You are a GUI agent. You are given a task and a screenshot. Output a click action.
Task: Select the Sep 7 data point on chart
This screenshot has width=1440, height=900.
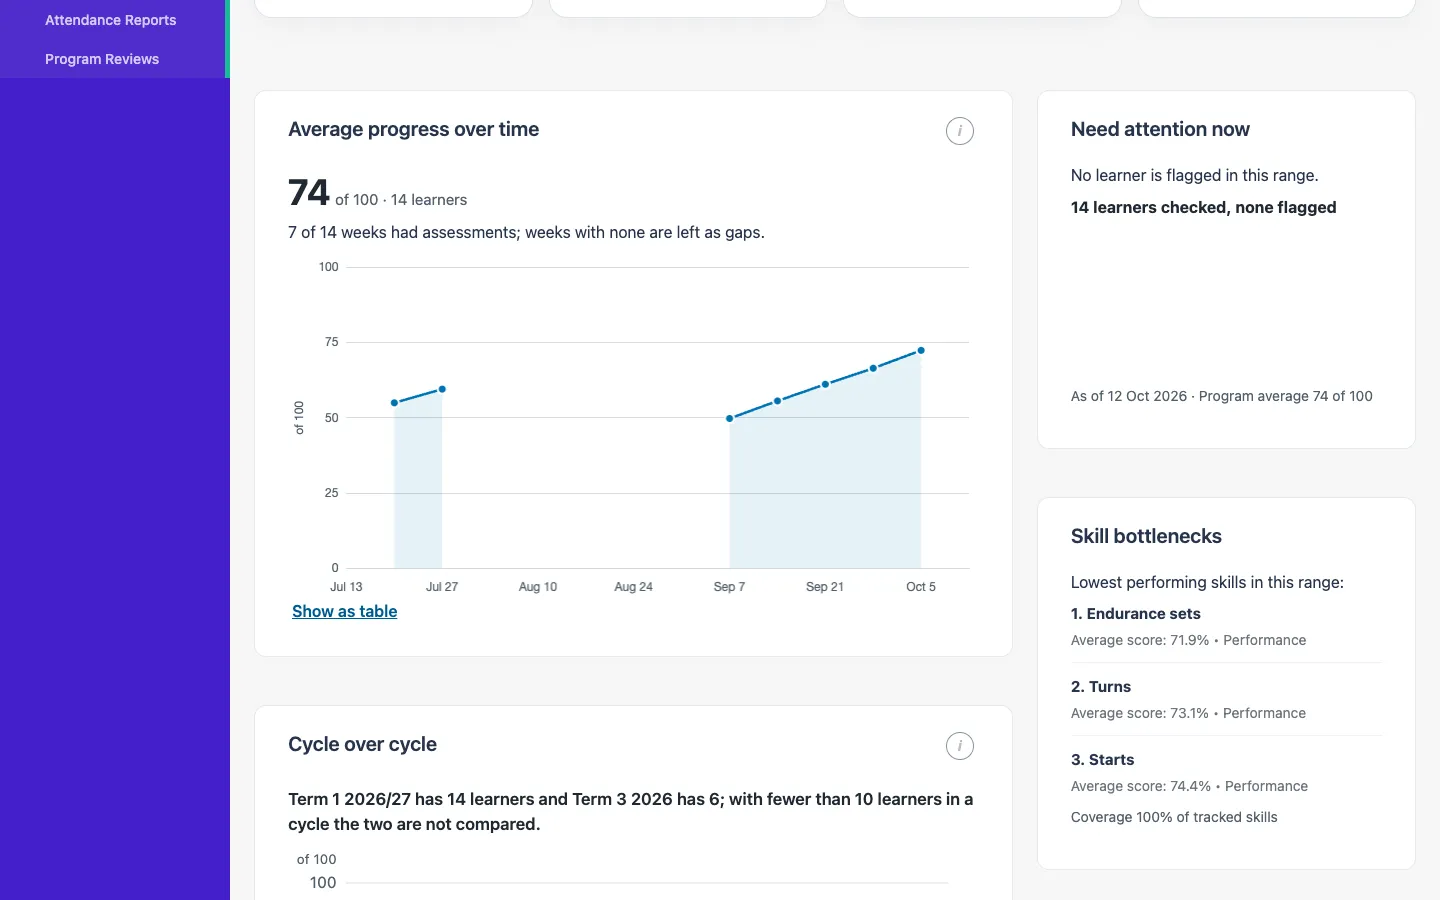pos(730,418)
